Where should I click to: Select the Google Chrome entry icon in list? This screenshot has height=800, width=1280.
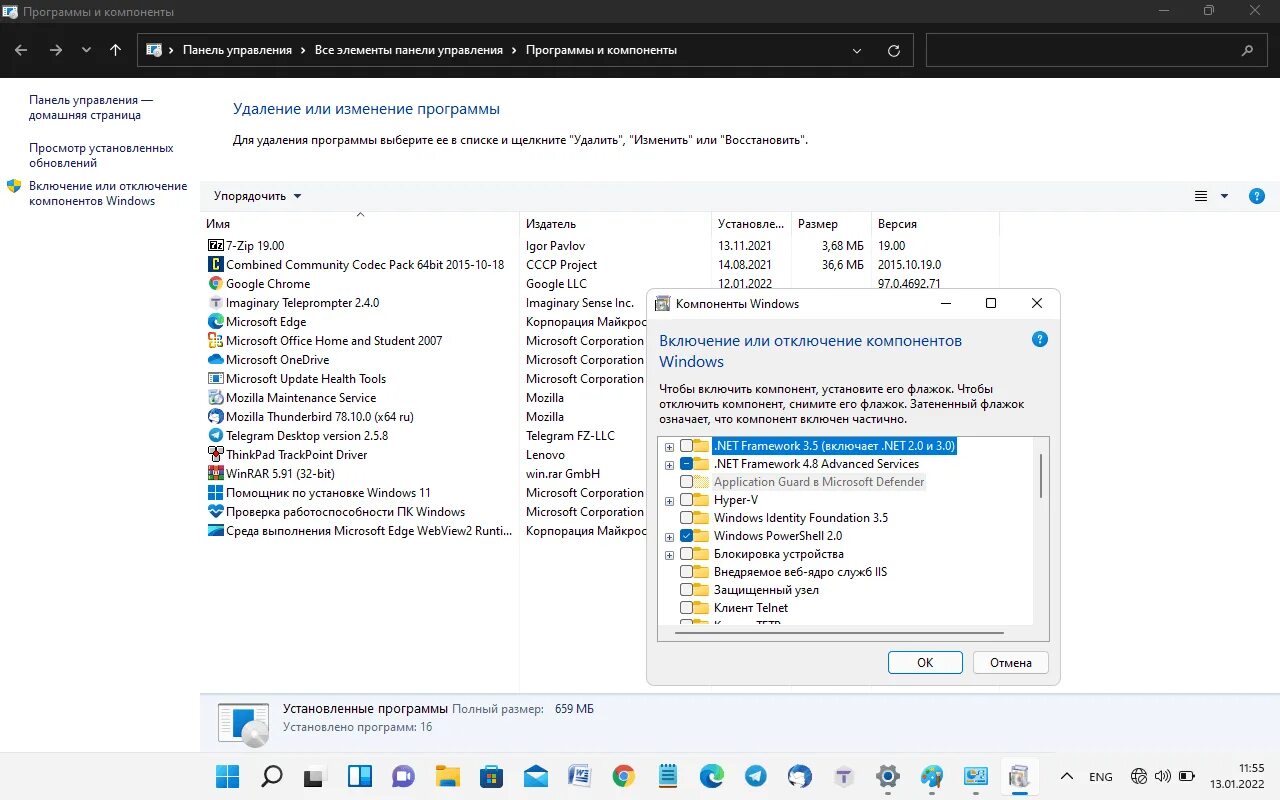tap(215, 283)
